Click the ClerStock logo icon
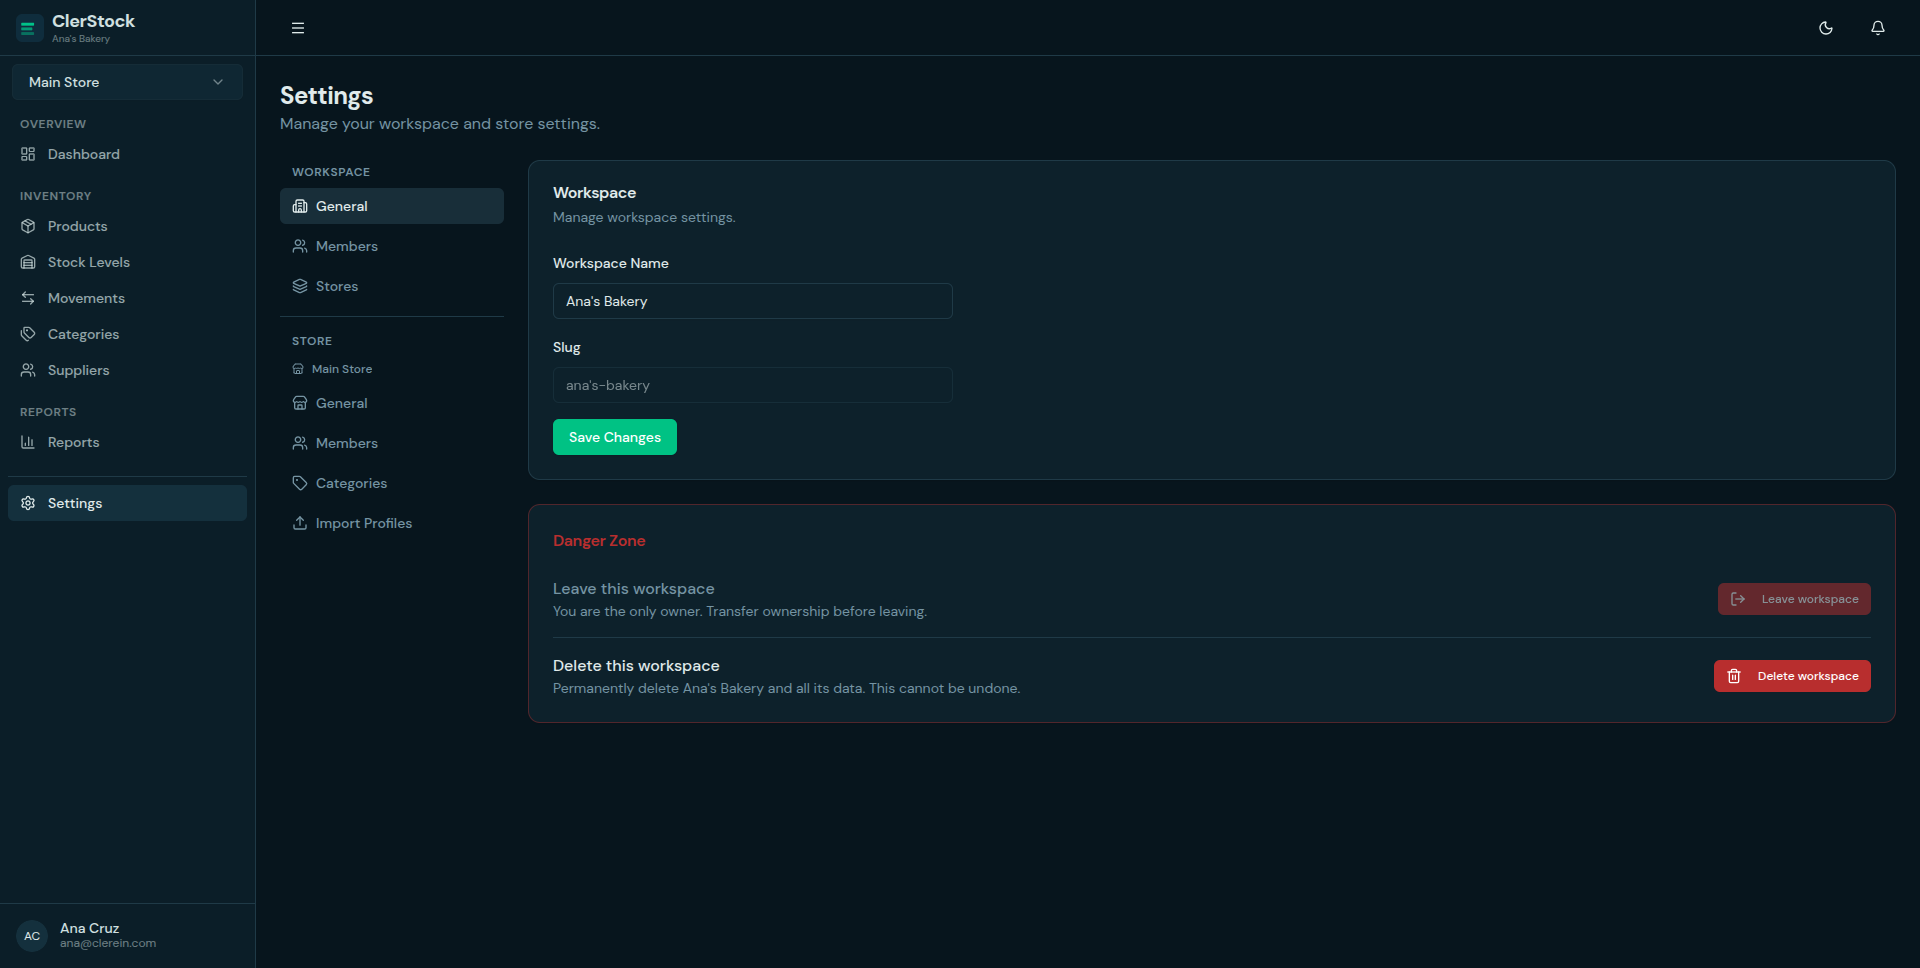The width and height of the screenshot is (1920, 968). [27, 28]
